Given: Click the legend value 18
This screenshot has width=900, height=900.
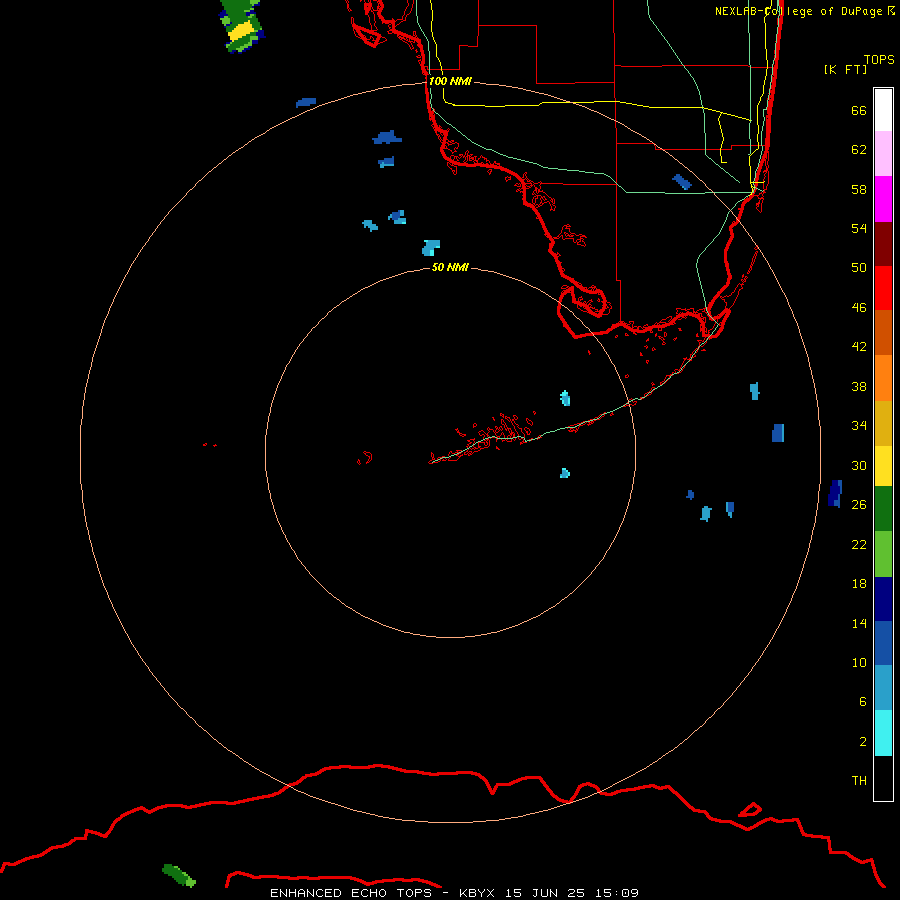Looking at the screenshot, I should [859, 584].
